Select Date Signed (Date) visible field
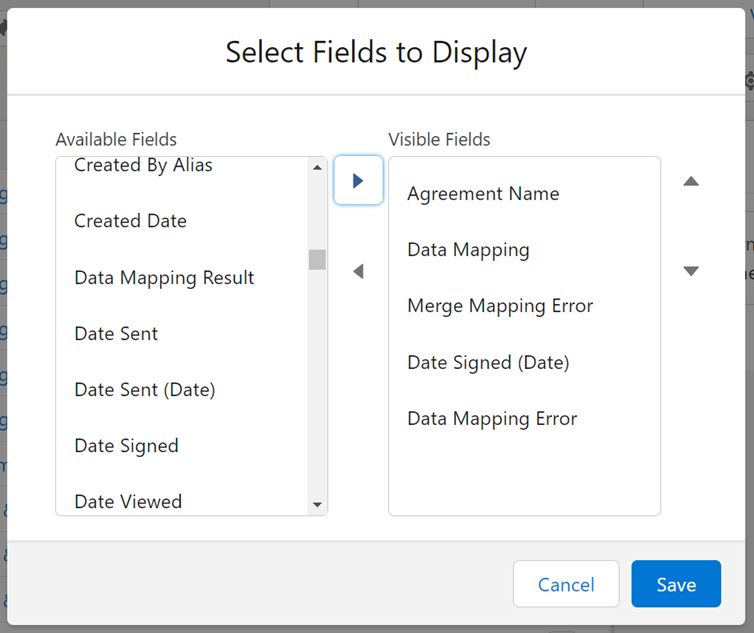The width and height of the screenshot is (754, 633). (x=488, y=363)
